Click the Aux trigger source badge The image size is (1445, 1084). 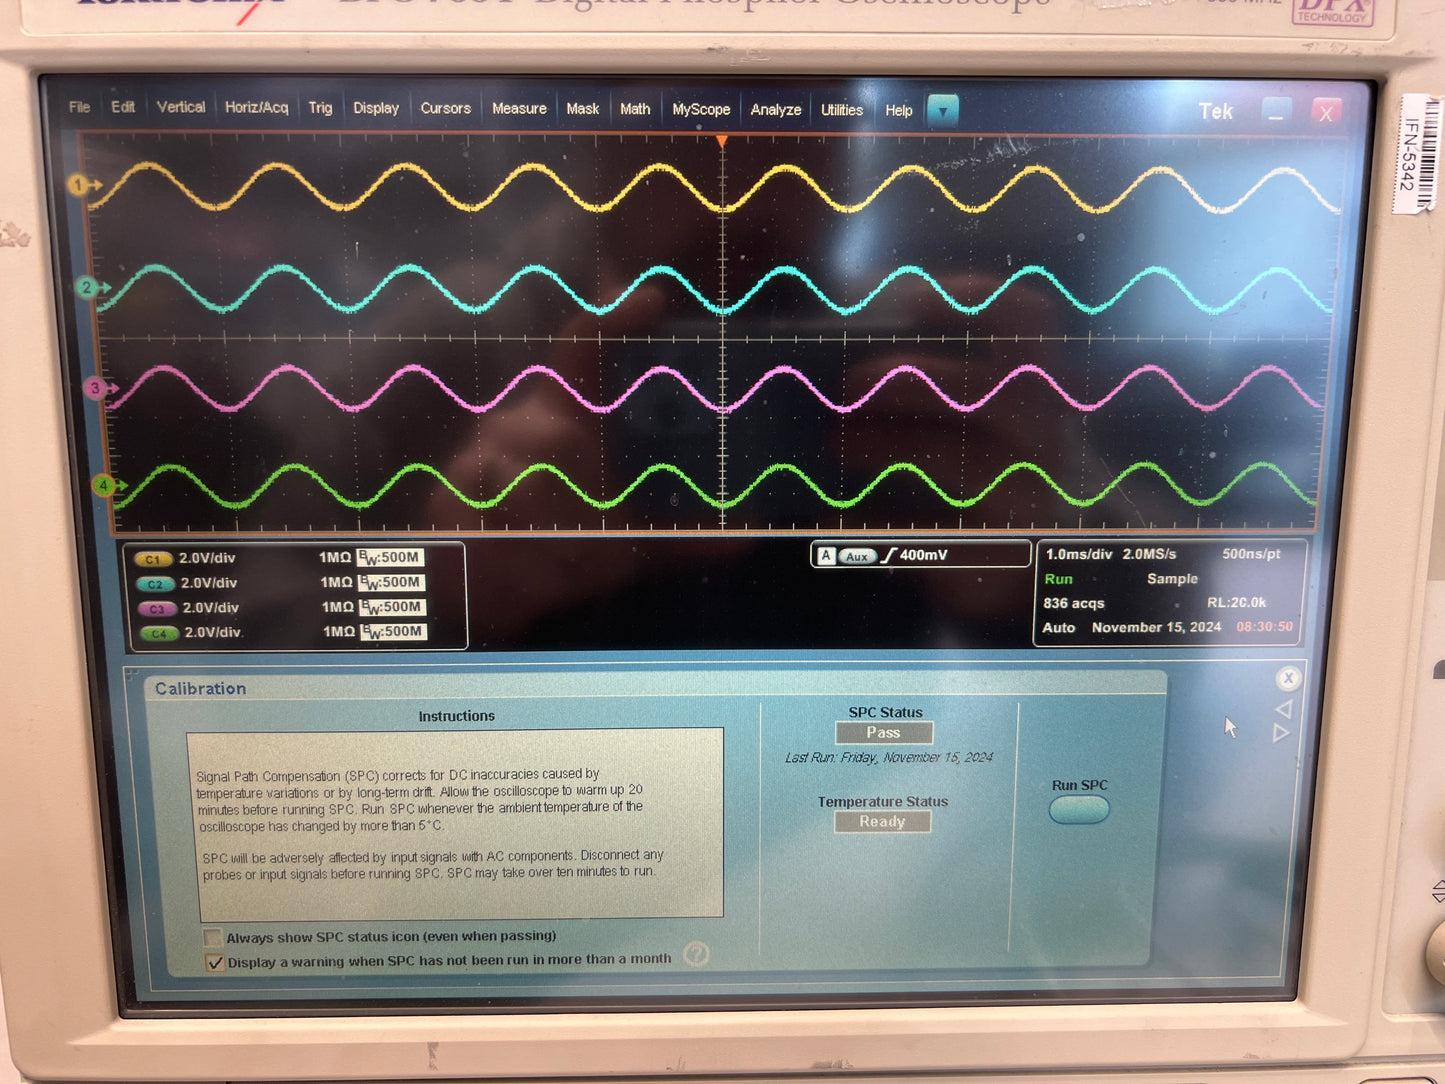(x=857, y=556)
